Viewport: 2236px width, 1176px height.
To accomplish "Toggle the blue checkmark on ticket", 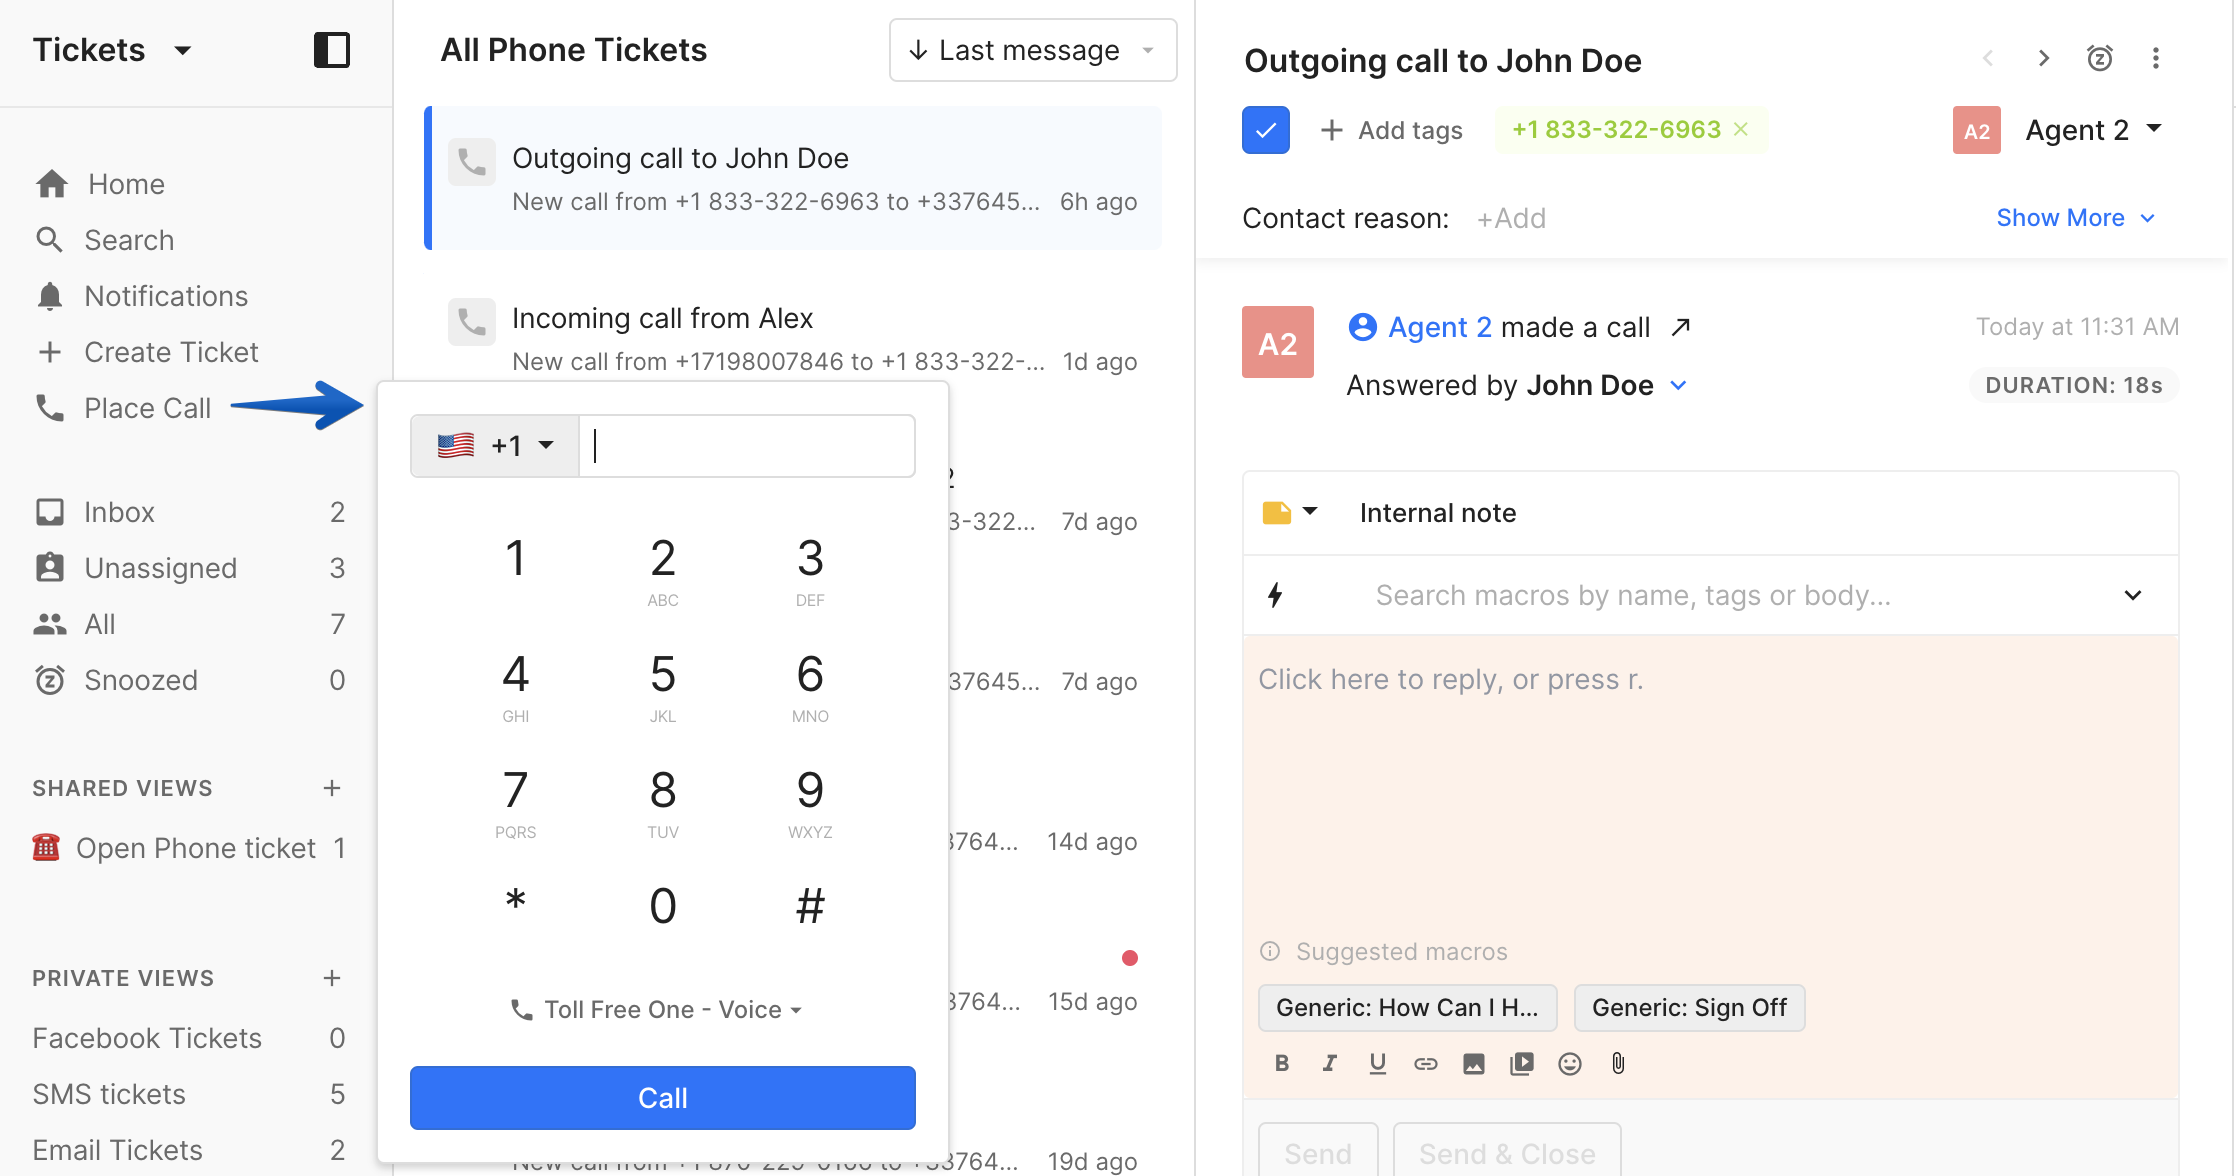I will coord(1266,130).
